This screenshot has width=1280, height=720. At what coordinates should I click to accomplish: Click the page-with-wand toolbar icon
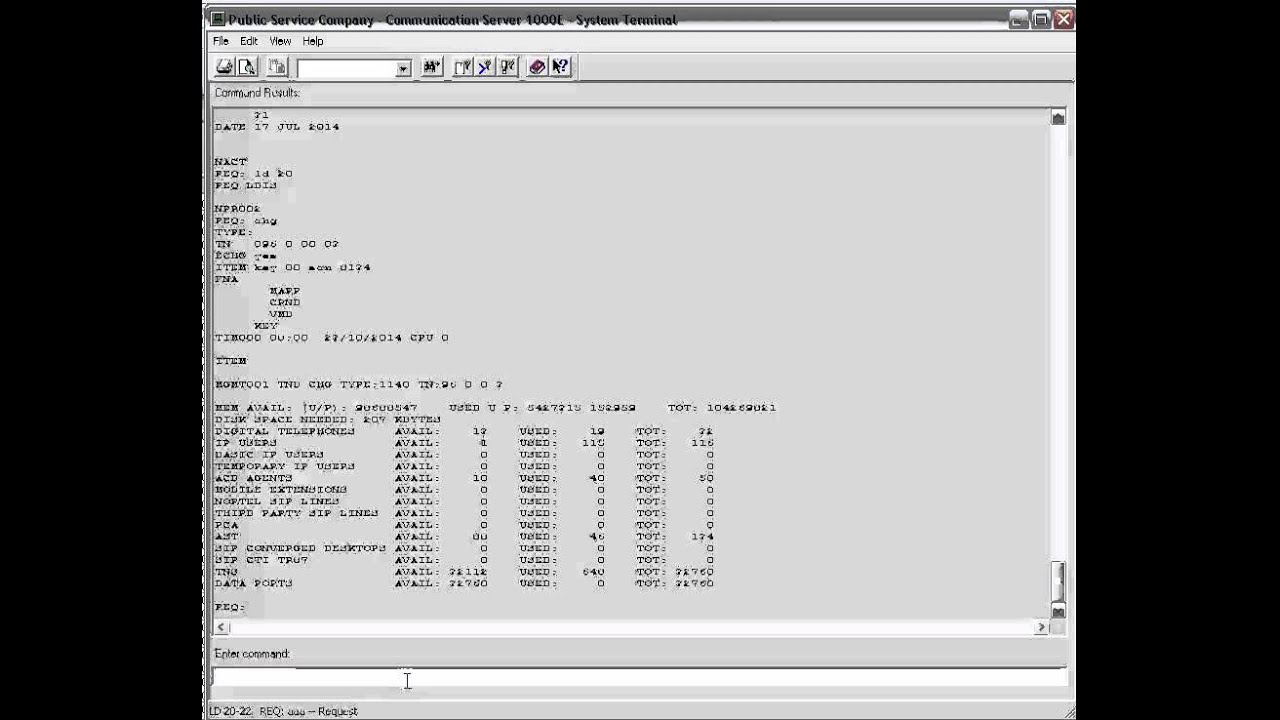coord(463,67)
